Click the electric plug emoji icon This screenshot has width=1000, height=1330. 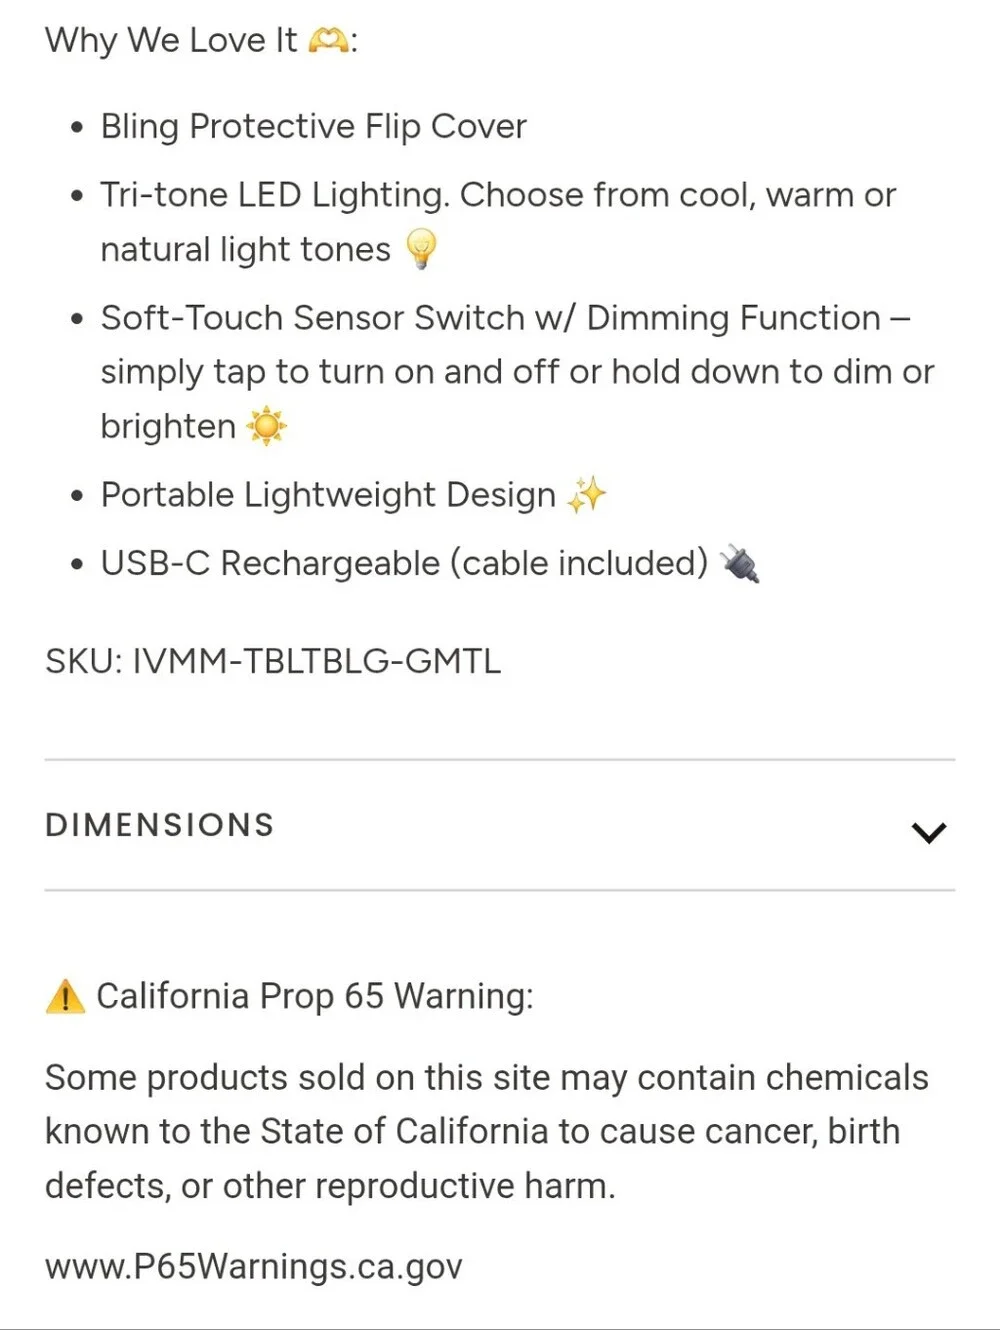(x=740, y=563)
